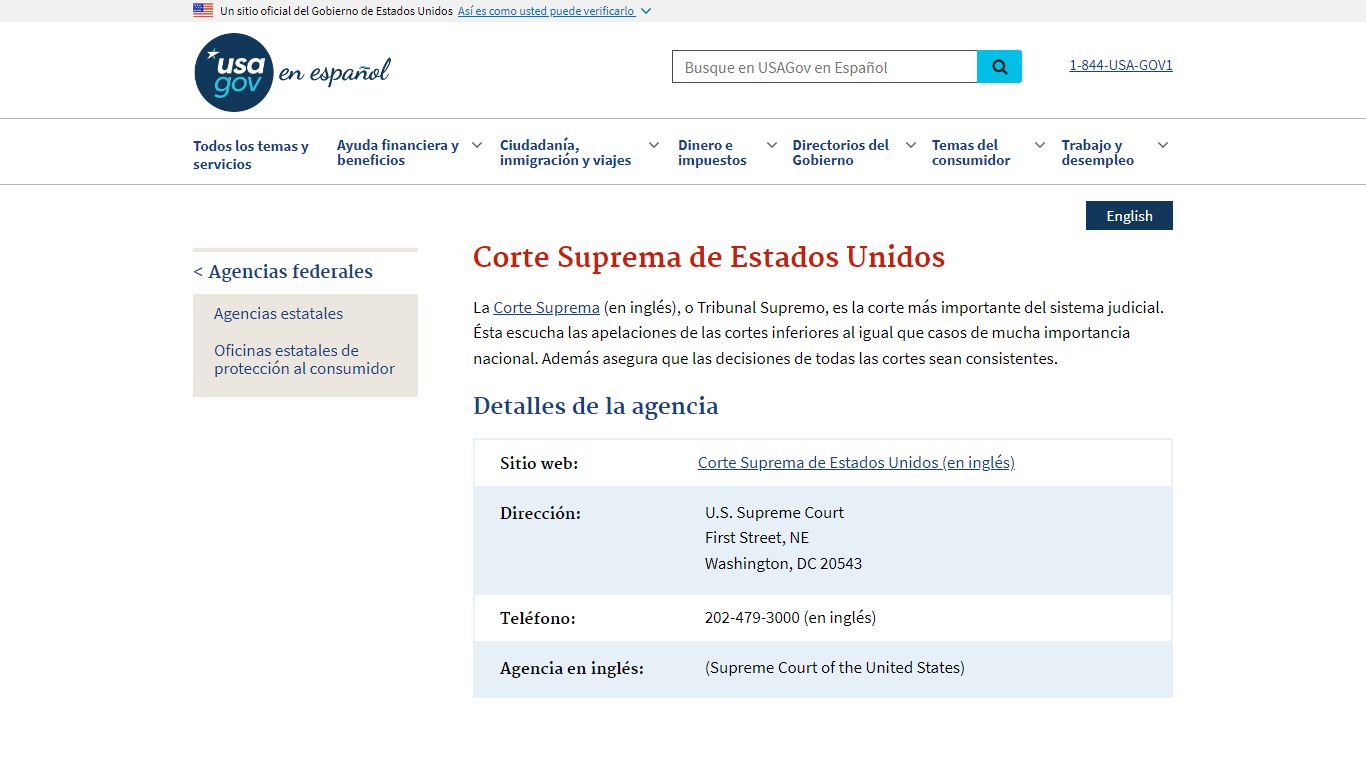The image size is (1366, 768).
Task: Click address line 'Washington, DC 20543'
Action: coord(783,563)
